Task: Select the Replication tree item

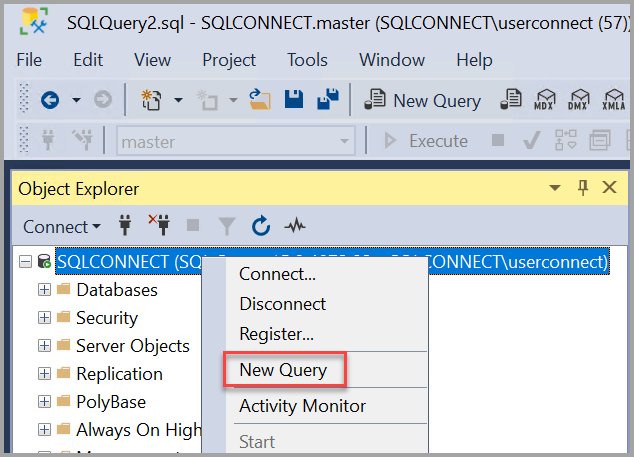Action: coord(119,374)
